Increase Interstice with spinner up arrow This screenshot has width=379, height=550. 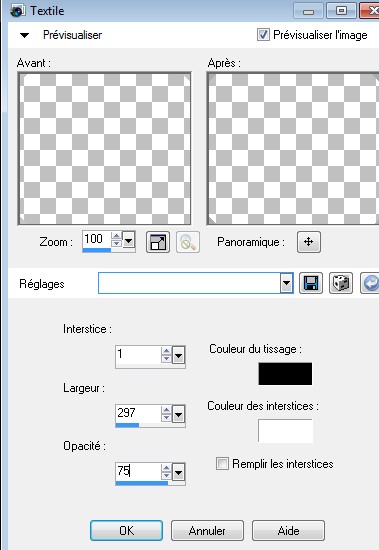(x=166, y=351)
